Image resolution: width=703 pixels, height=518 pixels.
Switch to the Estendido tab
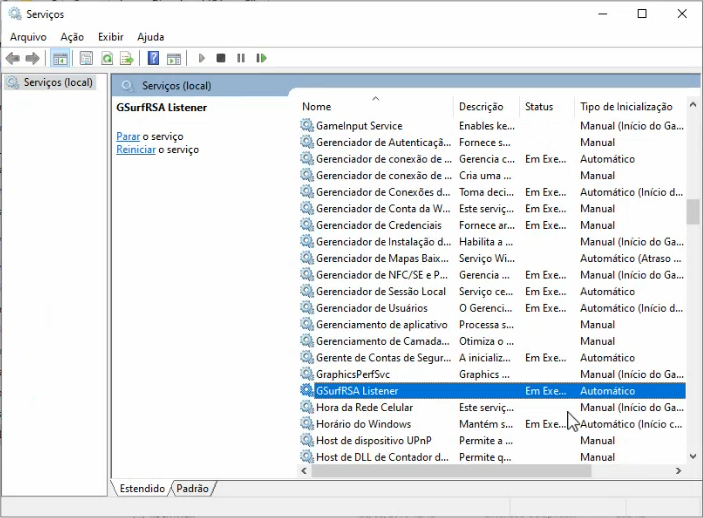click(142, 488)
